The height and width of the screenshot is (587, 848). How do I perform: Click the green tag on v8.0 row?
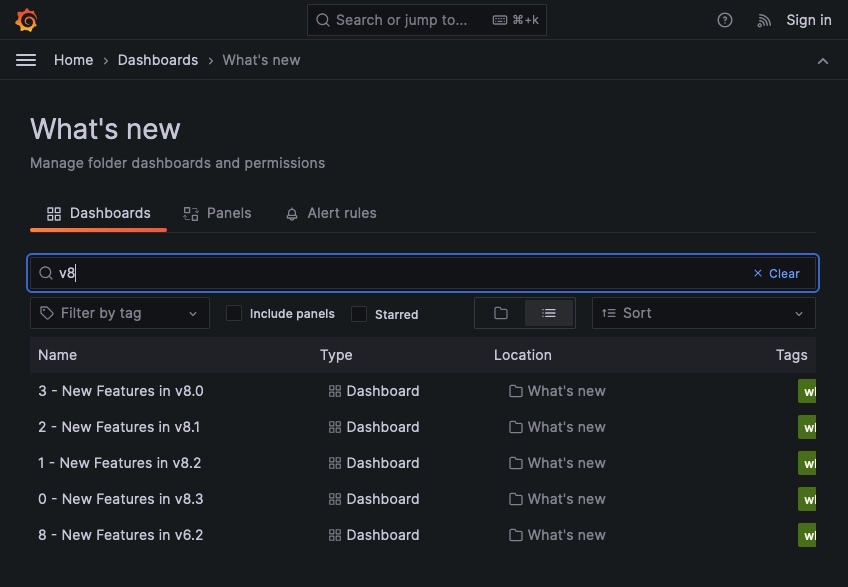[807, 391]
